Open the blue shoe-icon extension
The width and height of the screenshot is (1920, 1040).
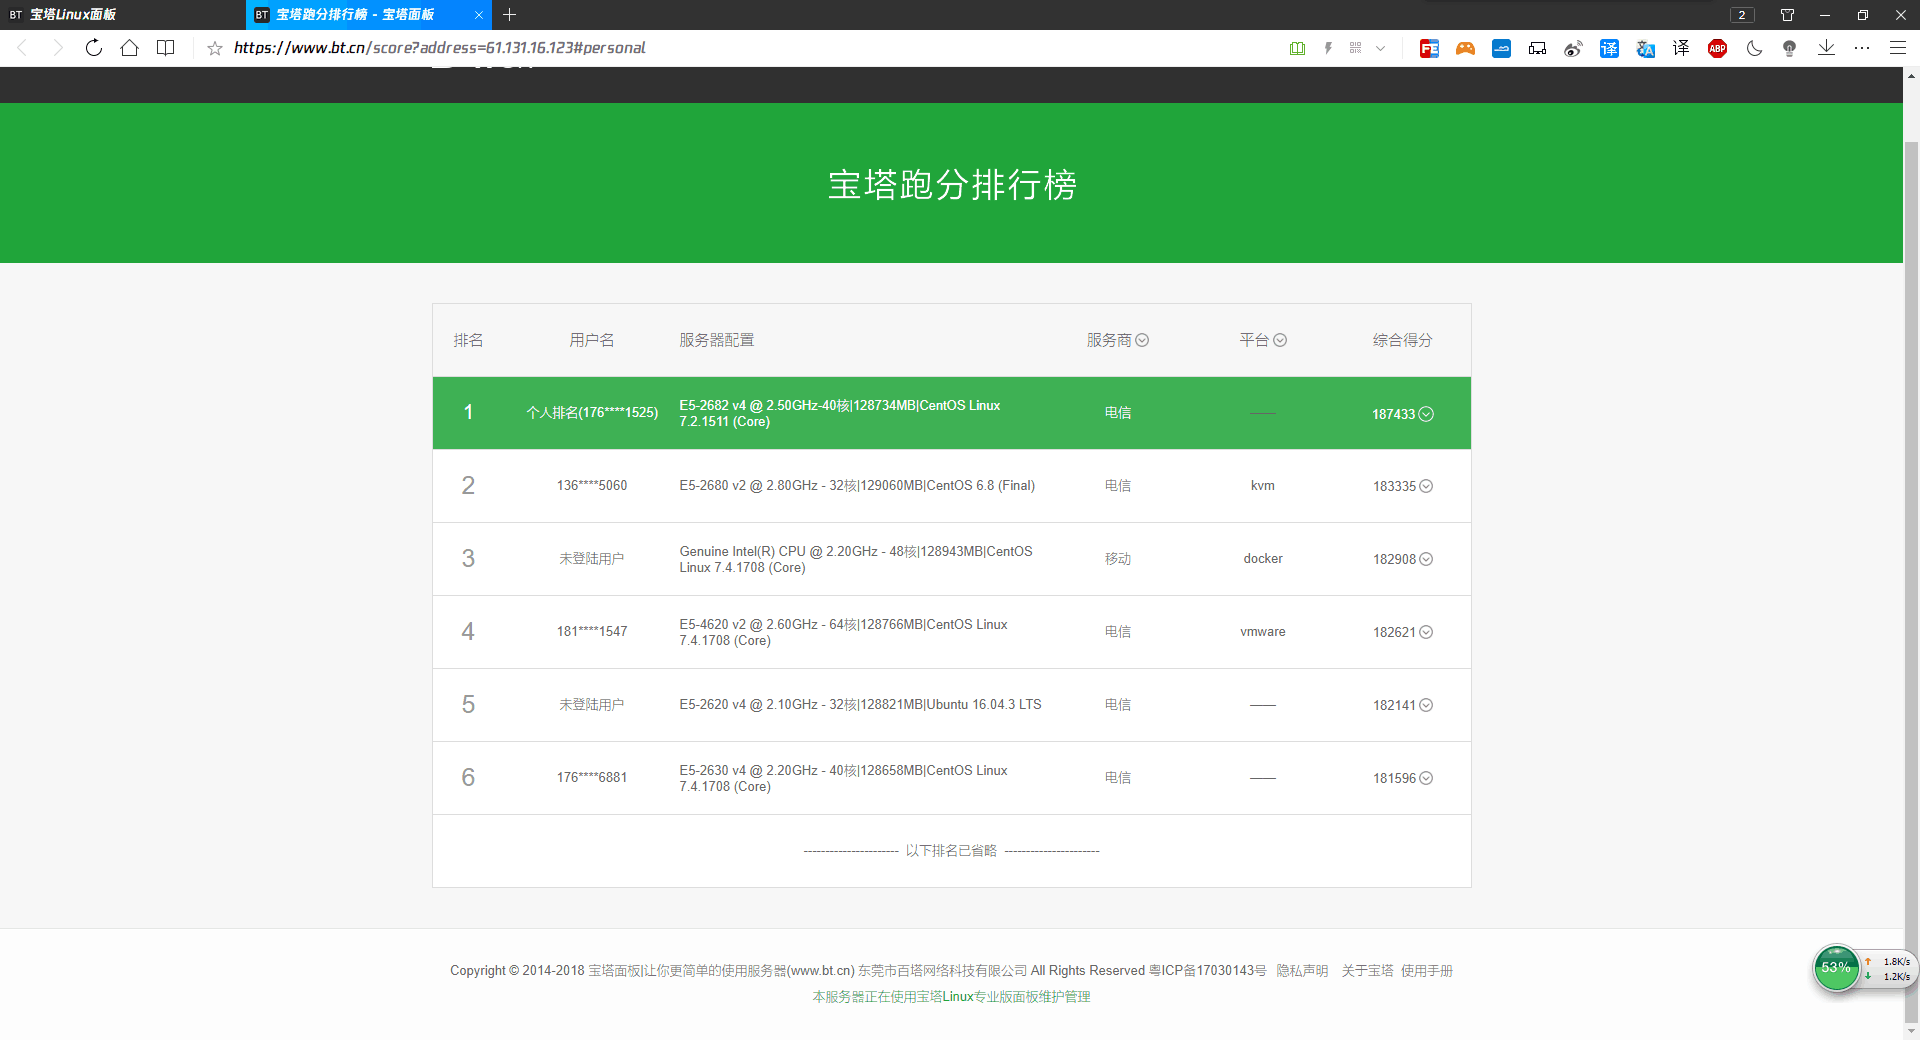click(1501, 48)
